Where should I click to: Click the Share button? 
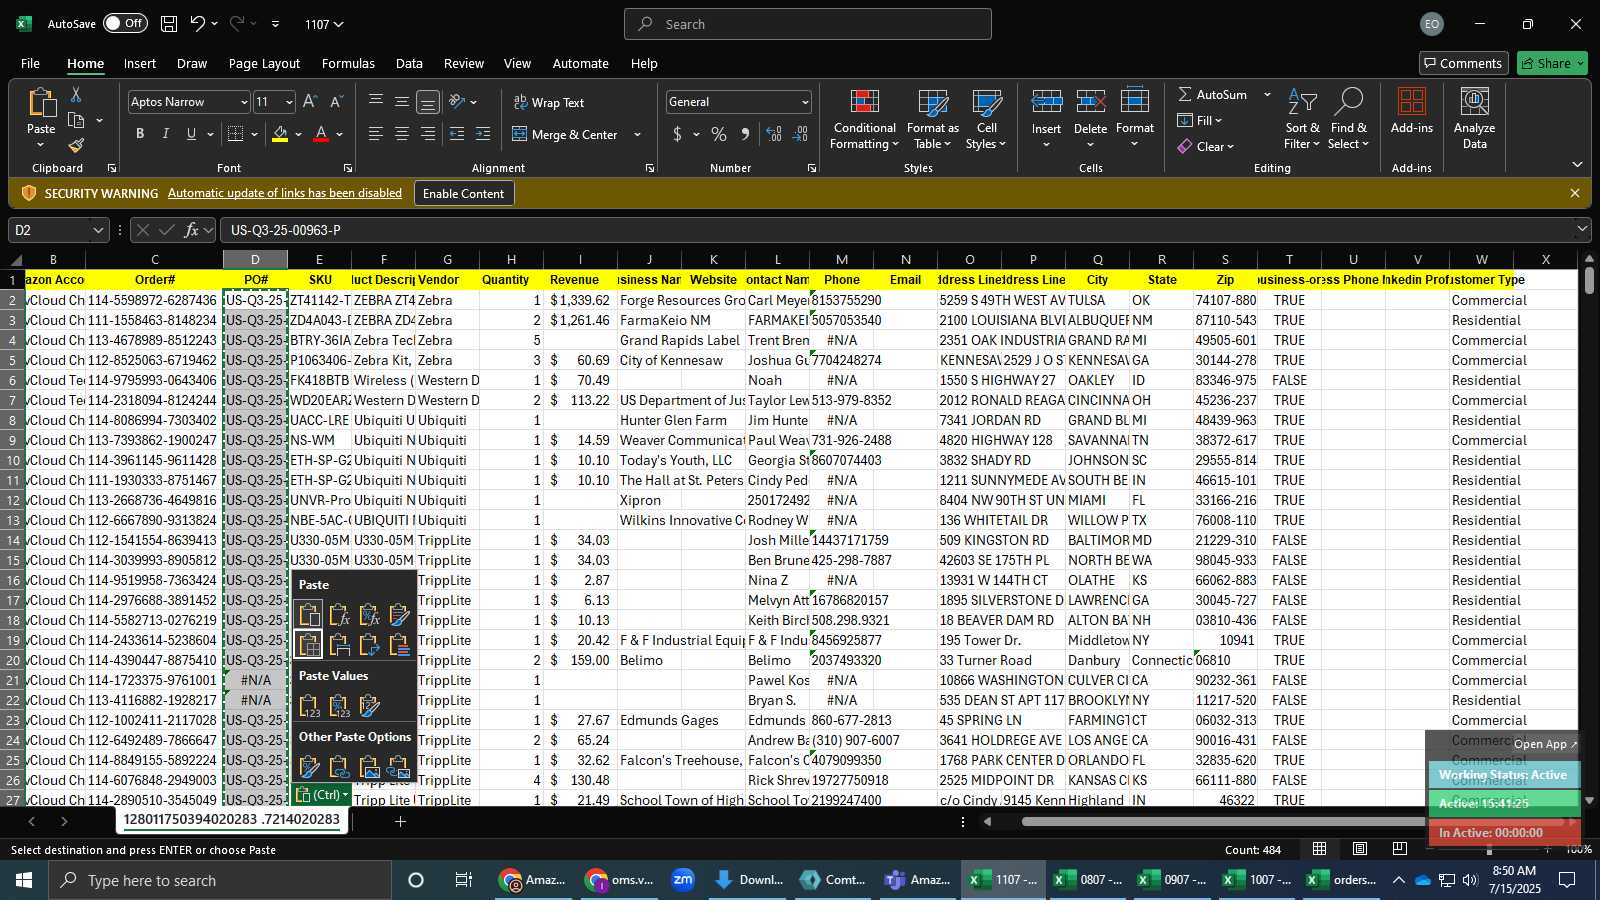(x=1552, y=63)
